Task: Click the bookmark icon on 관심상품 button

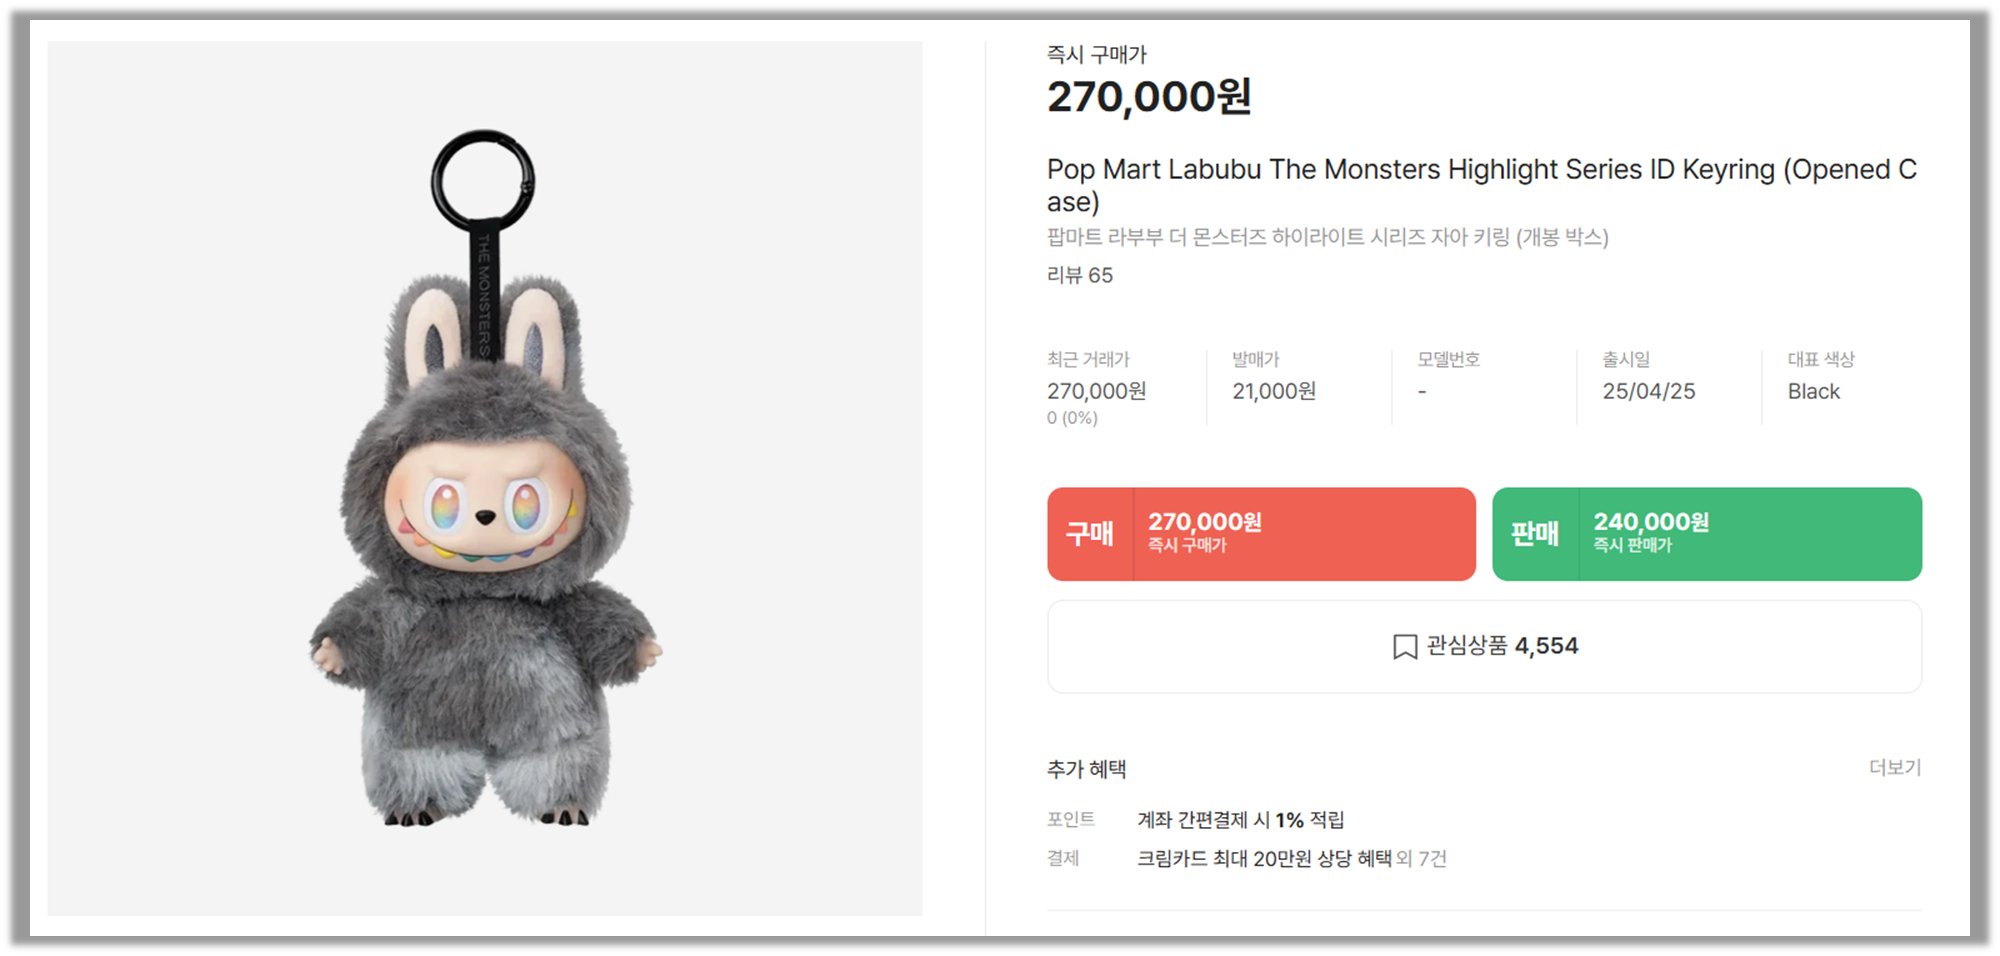Action: [x=1404, y=646]
